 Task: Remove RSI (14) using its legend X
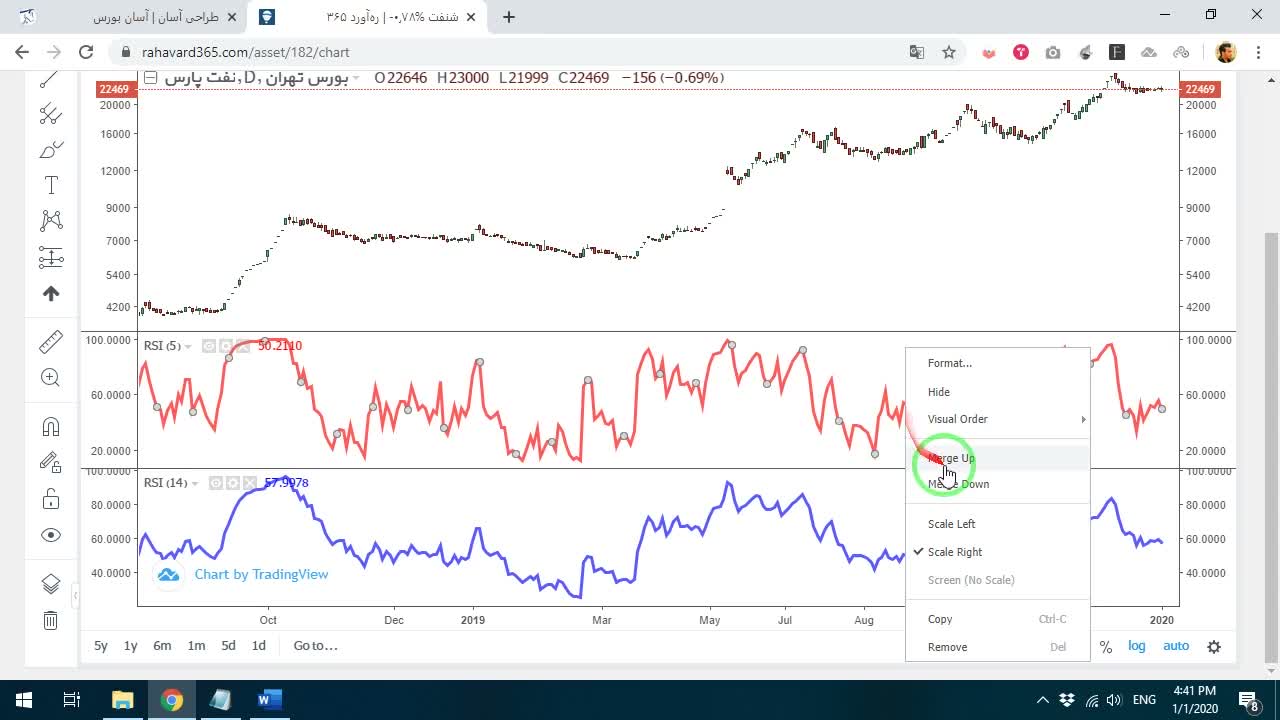248,483
